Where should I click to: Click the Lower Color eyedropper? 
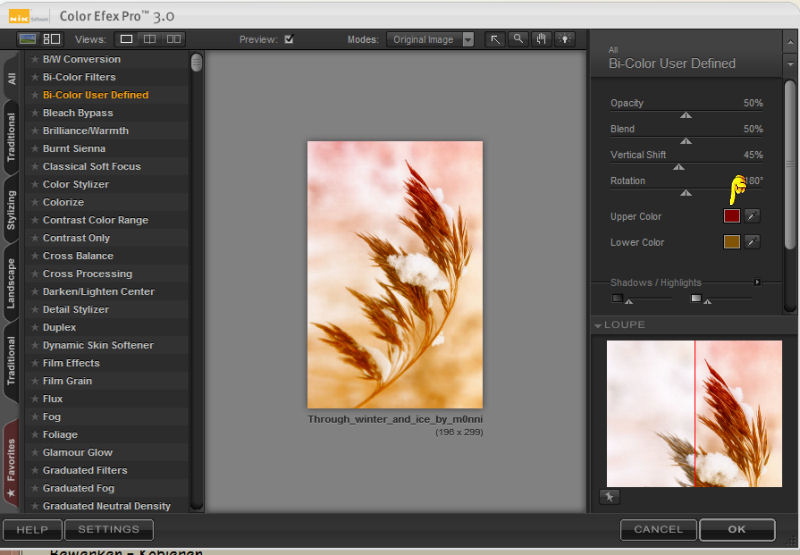(x=752, y=242)
